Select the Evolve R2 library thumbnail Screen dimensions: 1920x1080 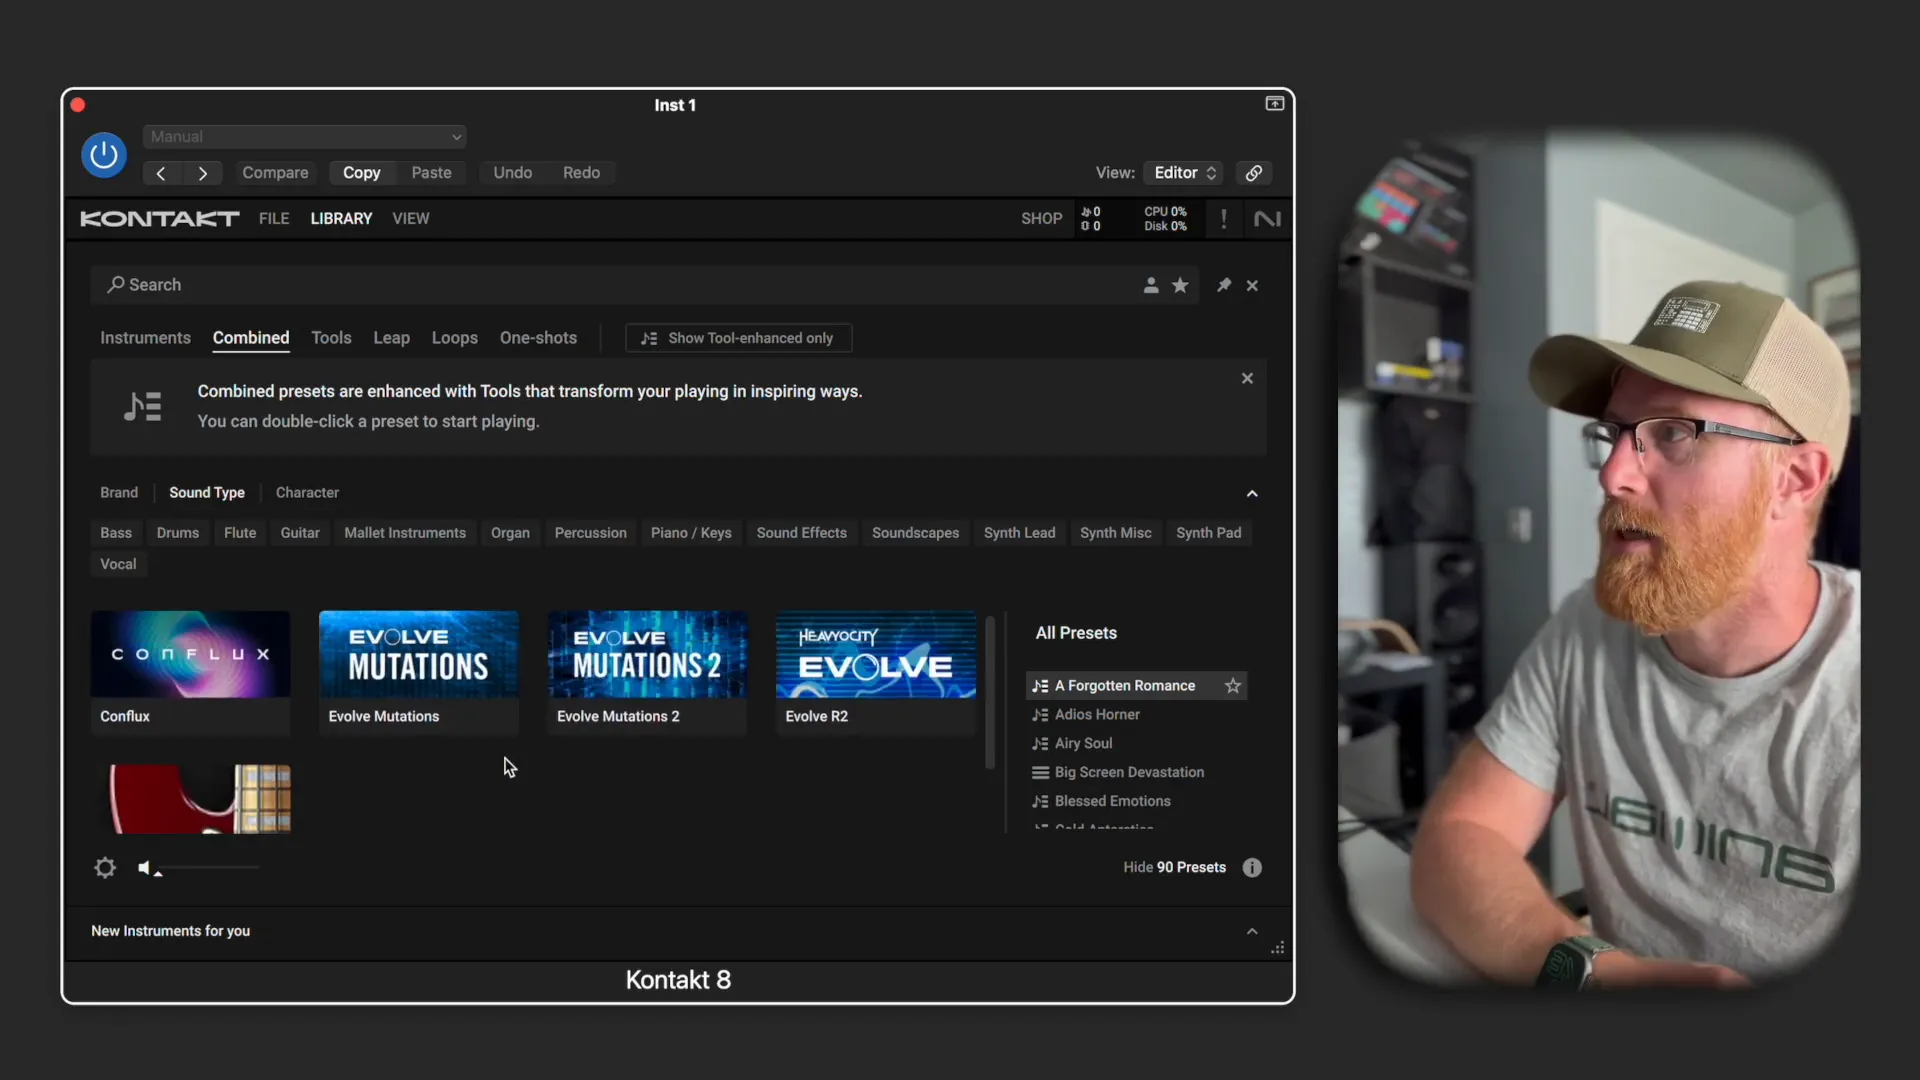coord(876,673)
